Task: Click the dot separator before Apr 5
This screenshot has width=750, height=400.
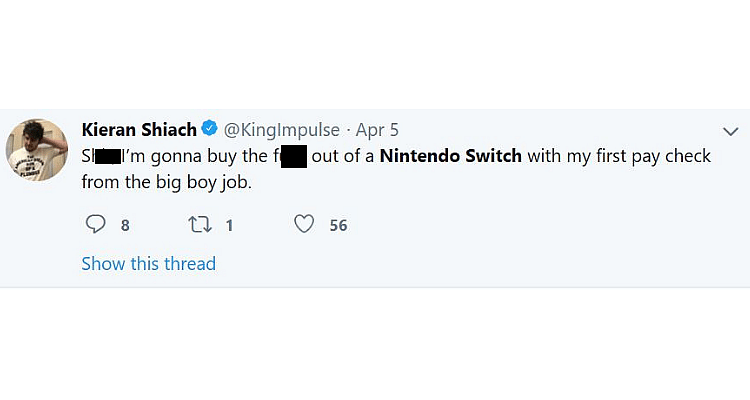Action: pyautogui.click(x=348, y=129)
